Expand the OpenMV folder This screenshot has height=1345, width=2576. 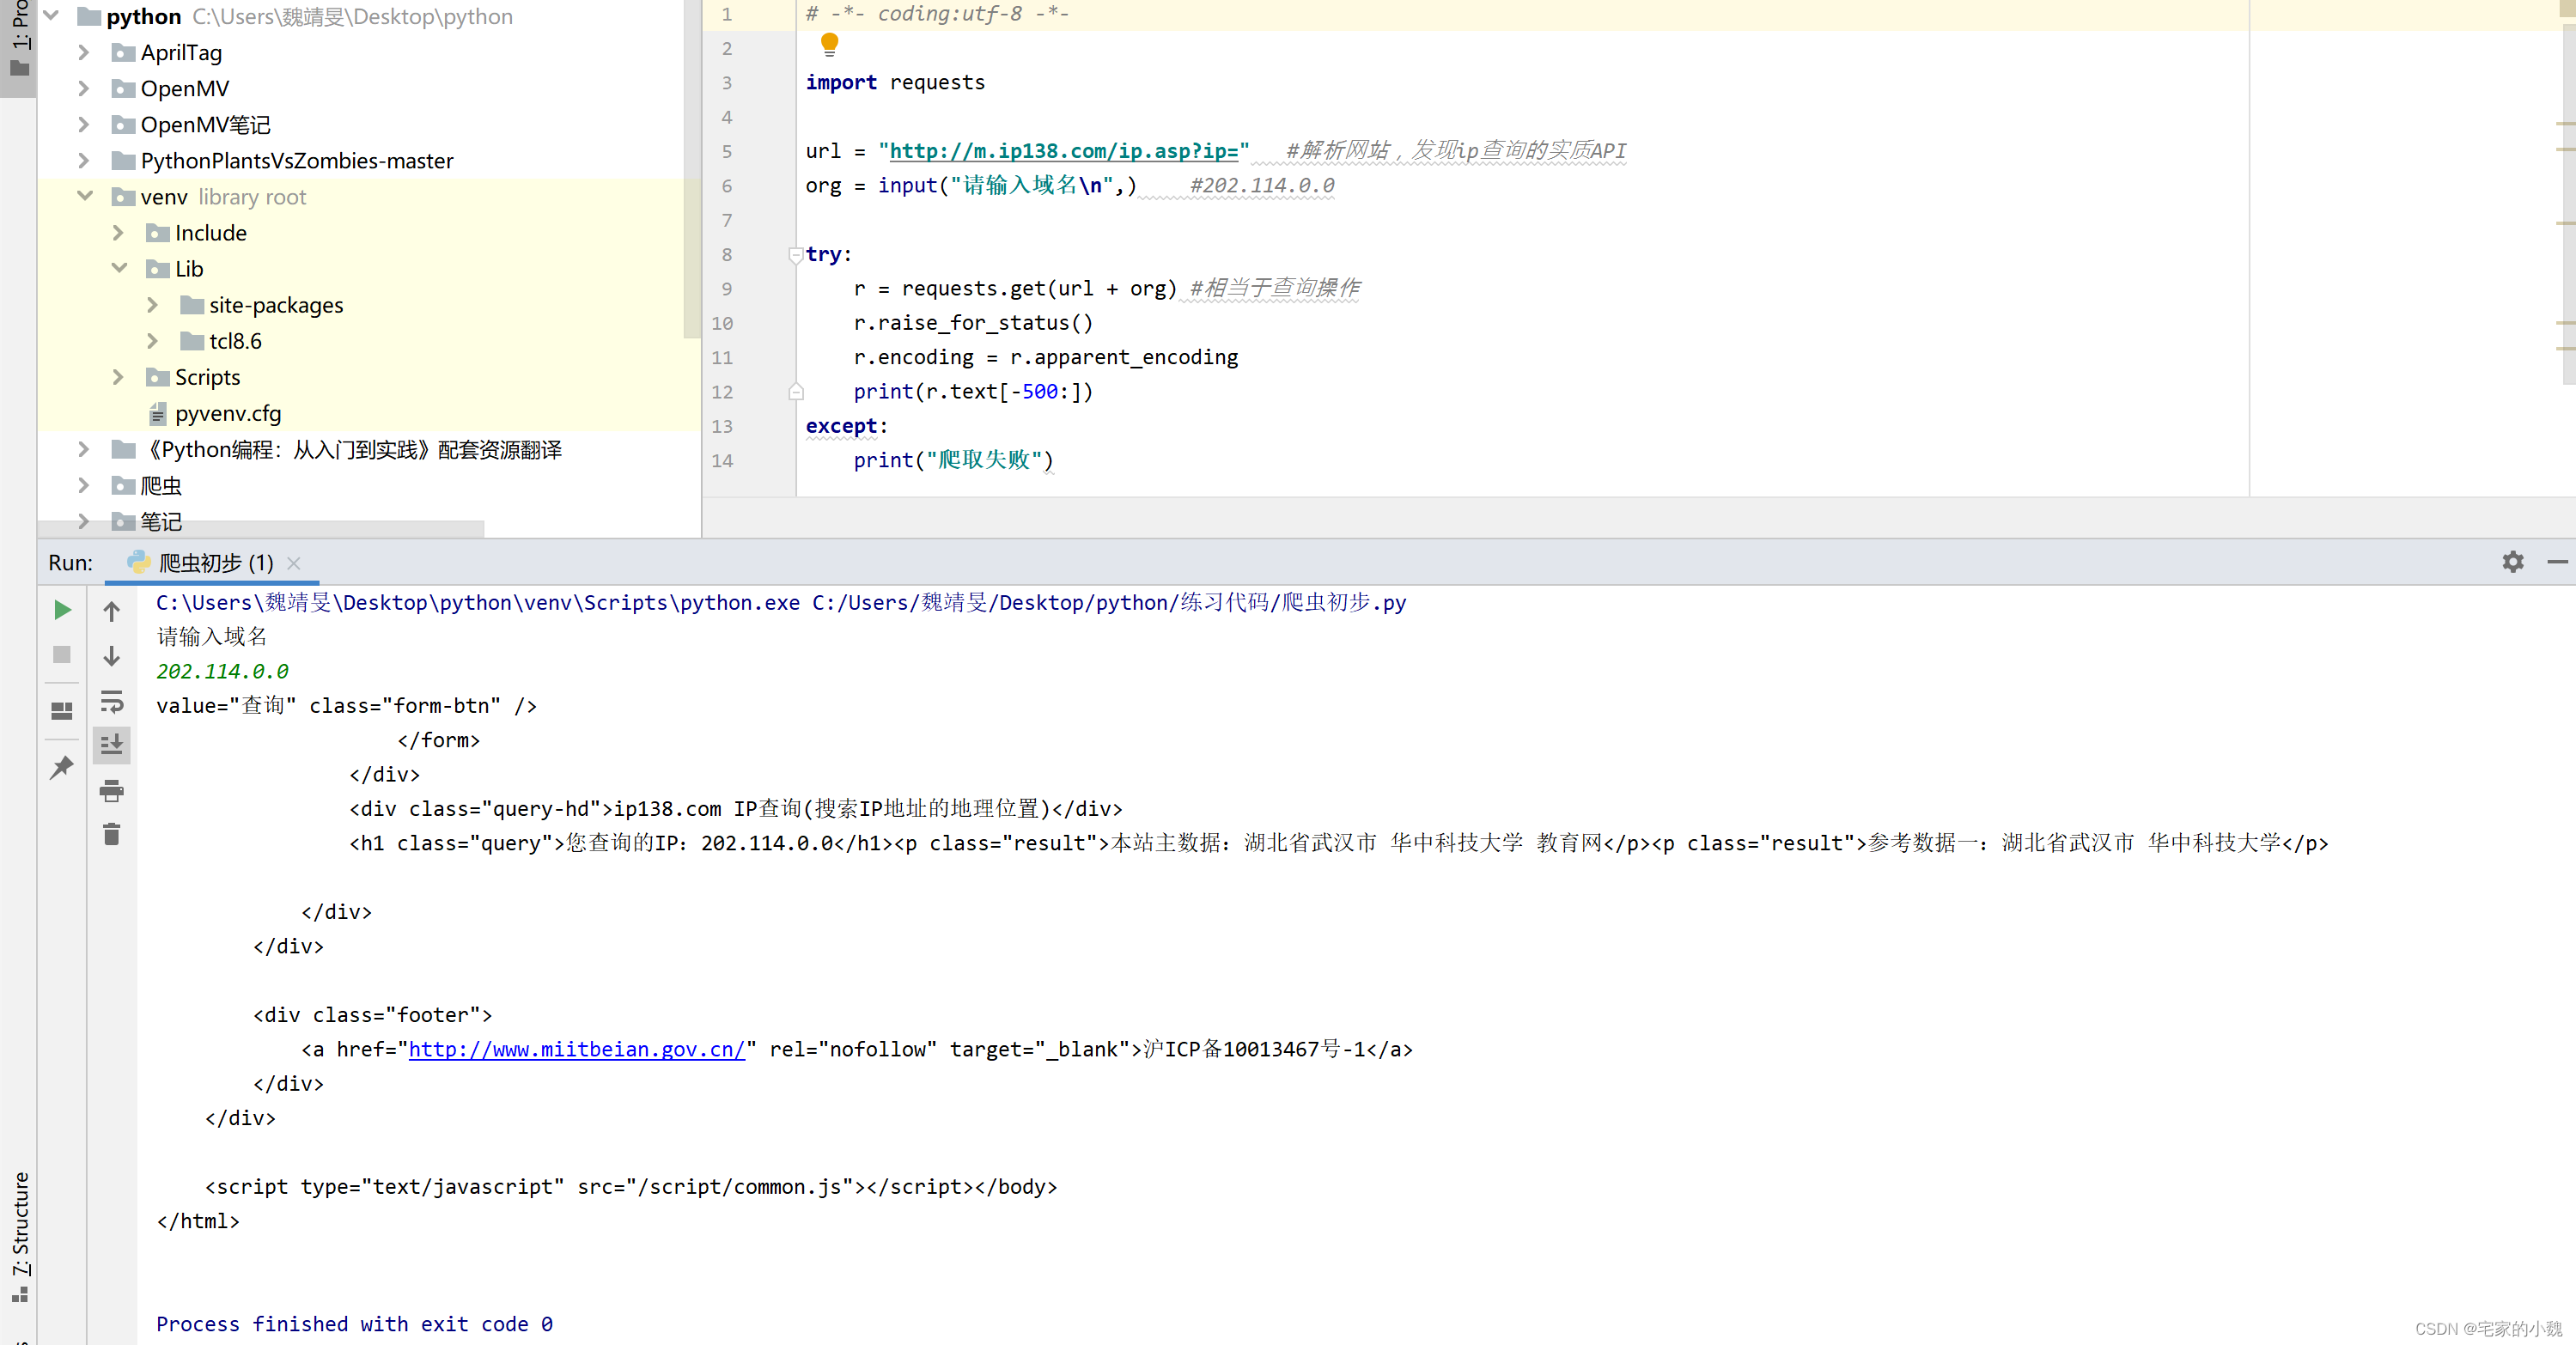pos(84,88)
